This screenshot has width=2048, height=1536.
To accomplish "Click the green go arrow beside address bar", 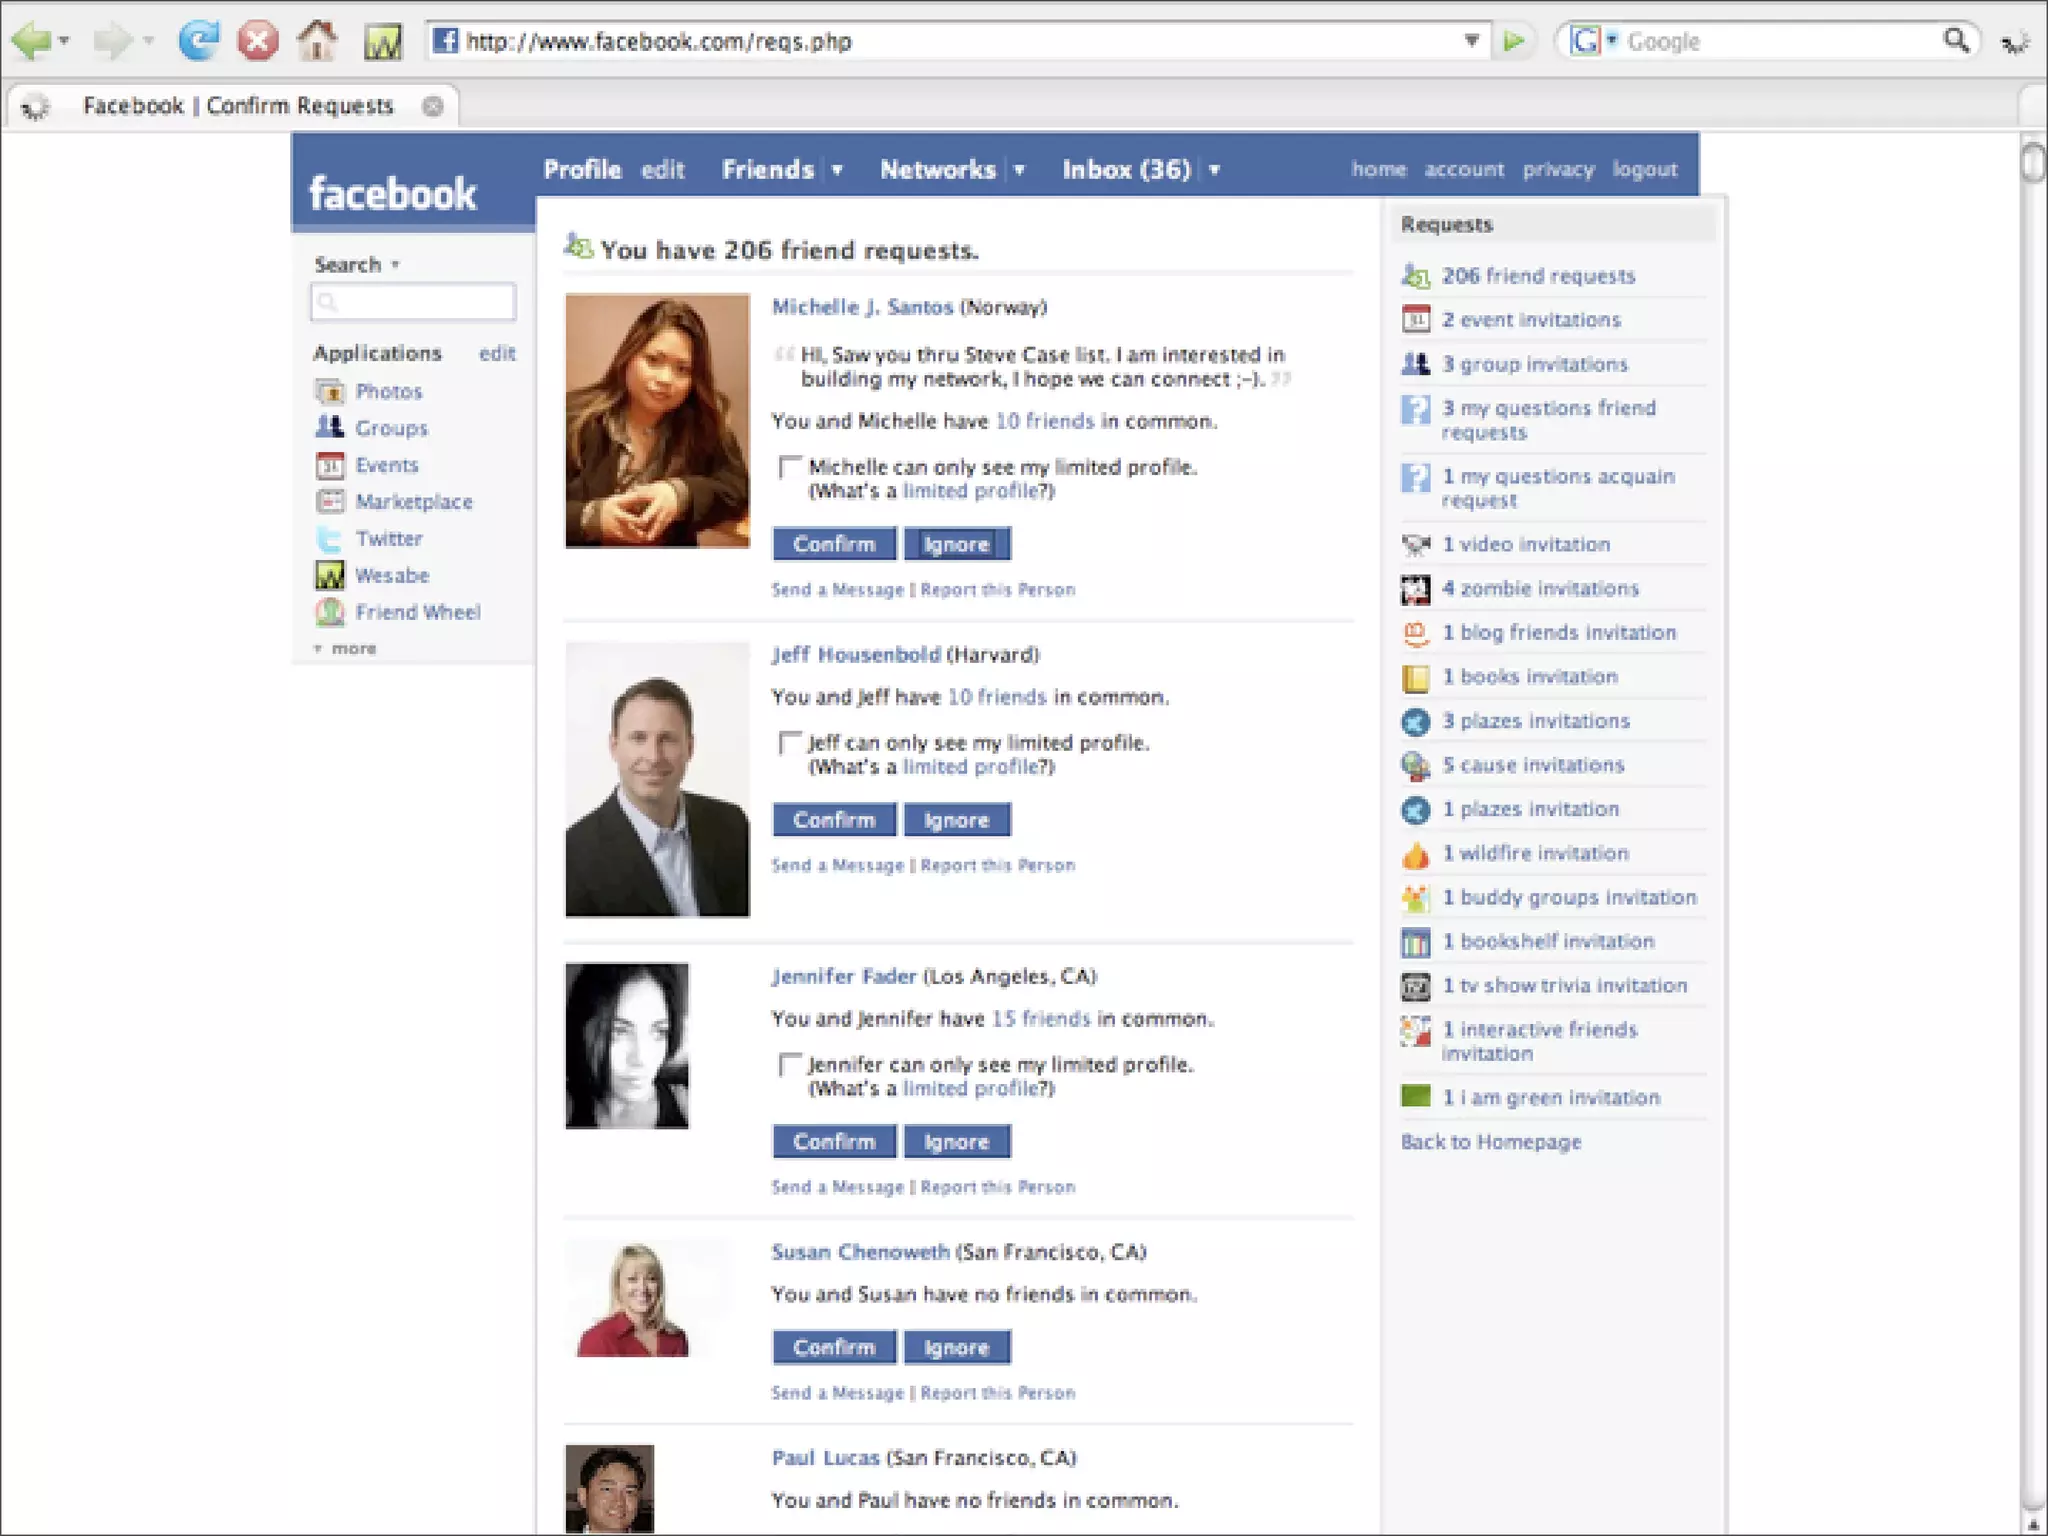I will (1514, 41).
